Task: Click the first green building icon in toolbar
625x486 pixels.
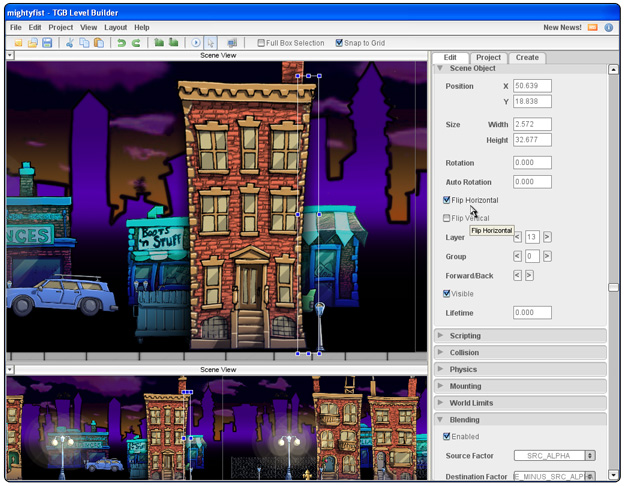Action: tap(159, 42)
